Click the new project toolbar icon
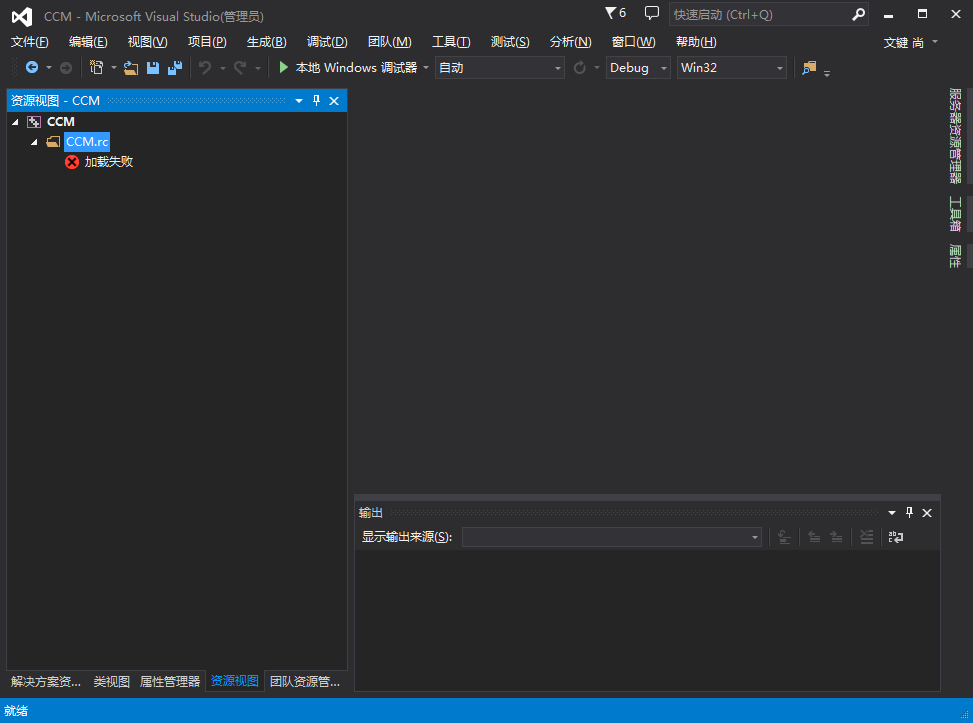Screen dimensions: 973x723 click(96, 67)
